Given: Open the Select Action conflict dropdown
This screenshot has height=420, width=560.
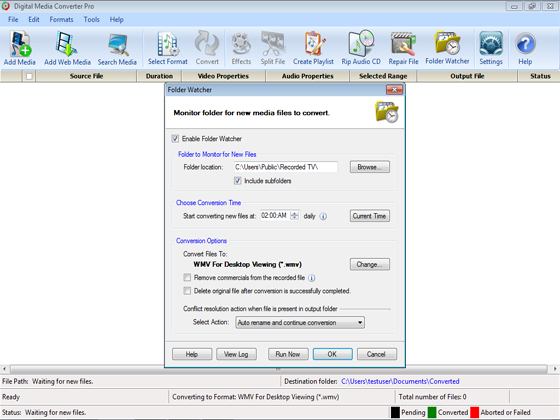Looking at the screenshot, I should click(x=300, y=322).
